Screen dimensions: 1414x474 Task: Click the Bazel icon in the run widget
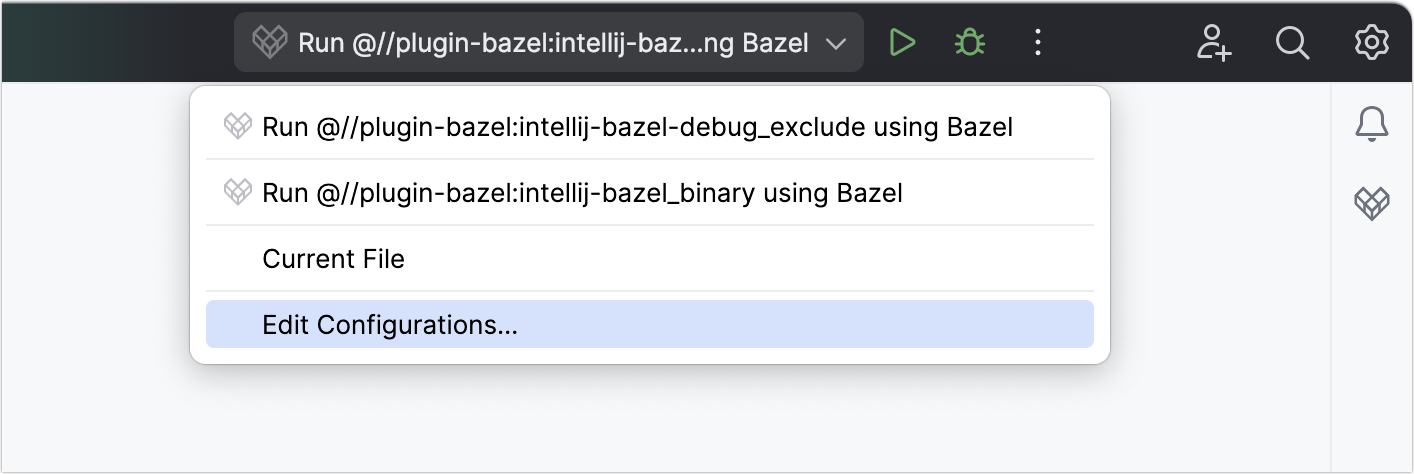tap(269, 43)
